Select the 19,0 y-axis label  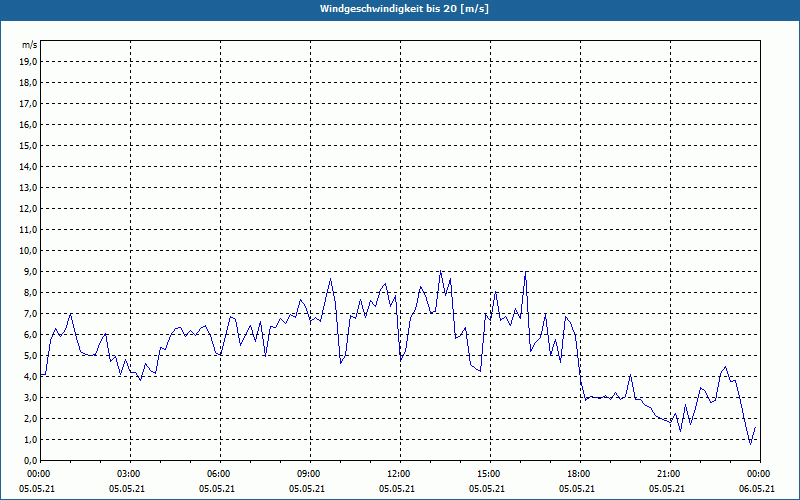[28, 62]
